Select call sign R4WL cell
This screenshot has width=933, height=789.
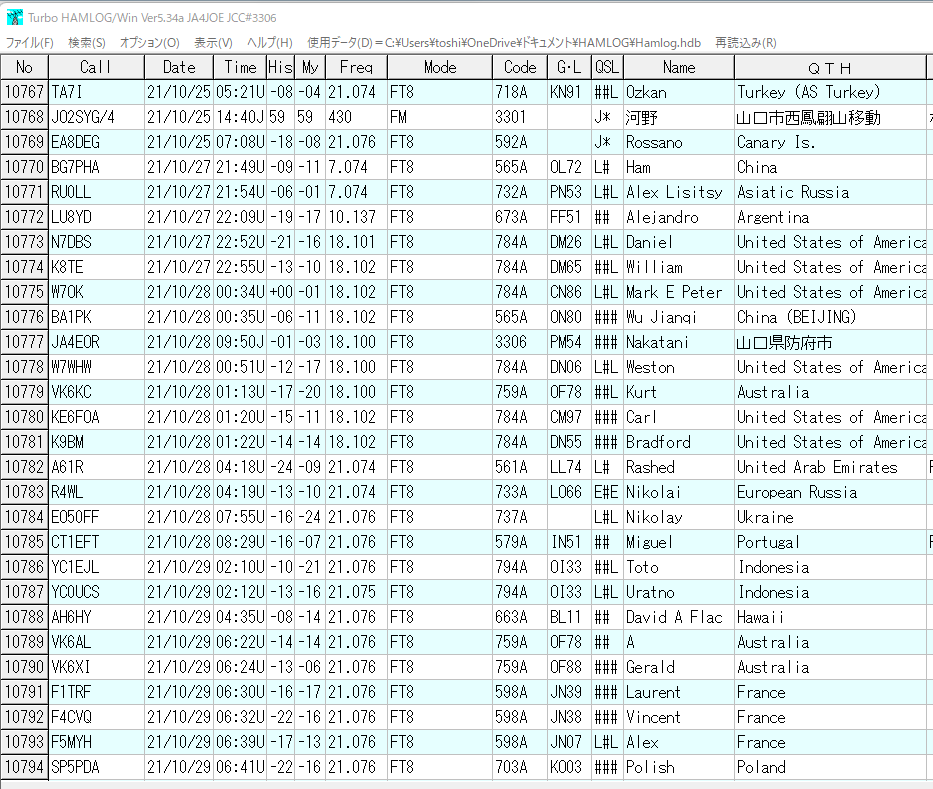click(x=97, y=492)
